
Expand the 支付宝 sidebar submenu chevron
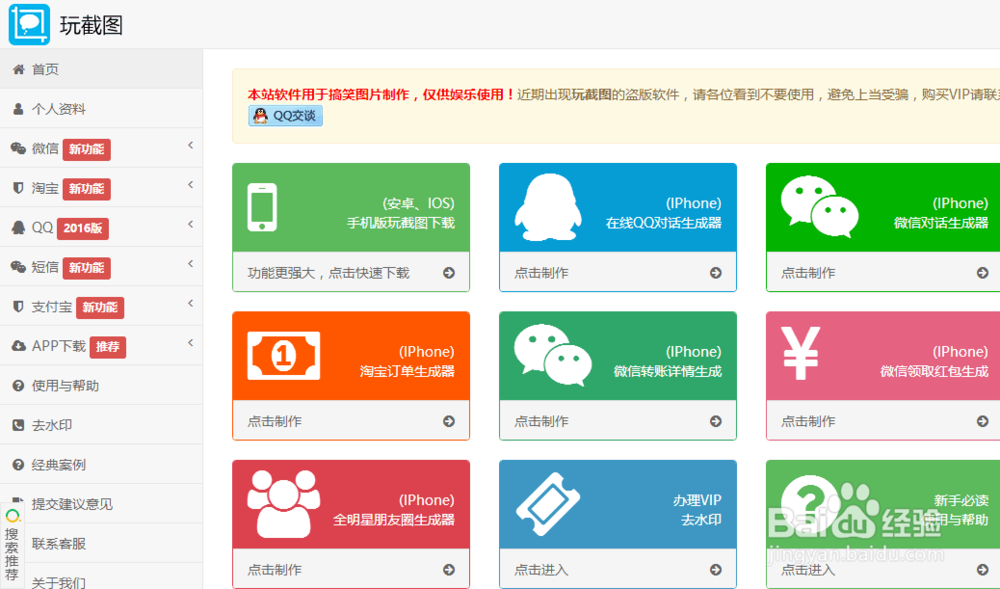[190, 304]
